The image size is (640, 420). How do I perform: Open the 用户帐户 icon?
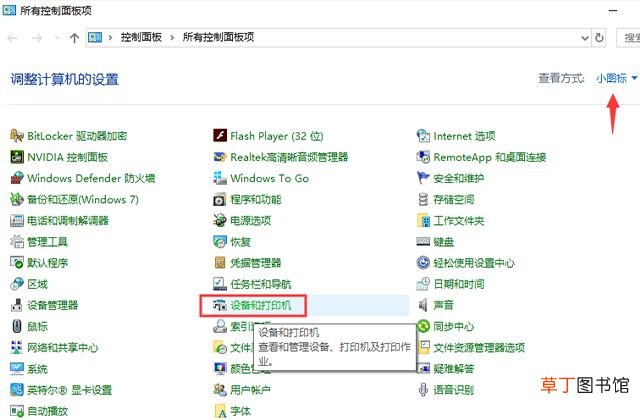(220, 390)
